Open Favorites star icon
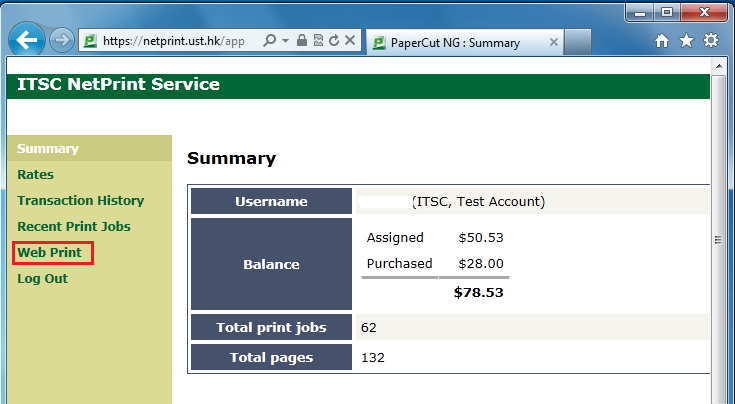The height and width of the screenshot is (404, 735). pos(686,41)
